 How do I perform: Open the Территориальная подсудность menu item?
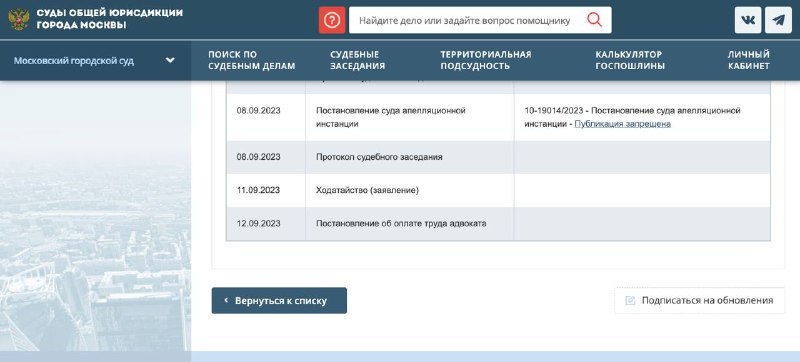(x=486, y=60)
